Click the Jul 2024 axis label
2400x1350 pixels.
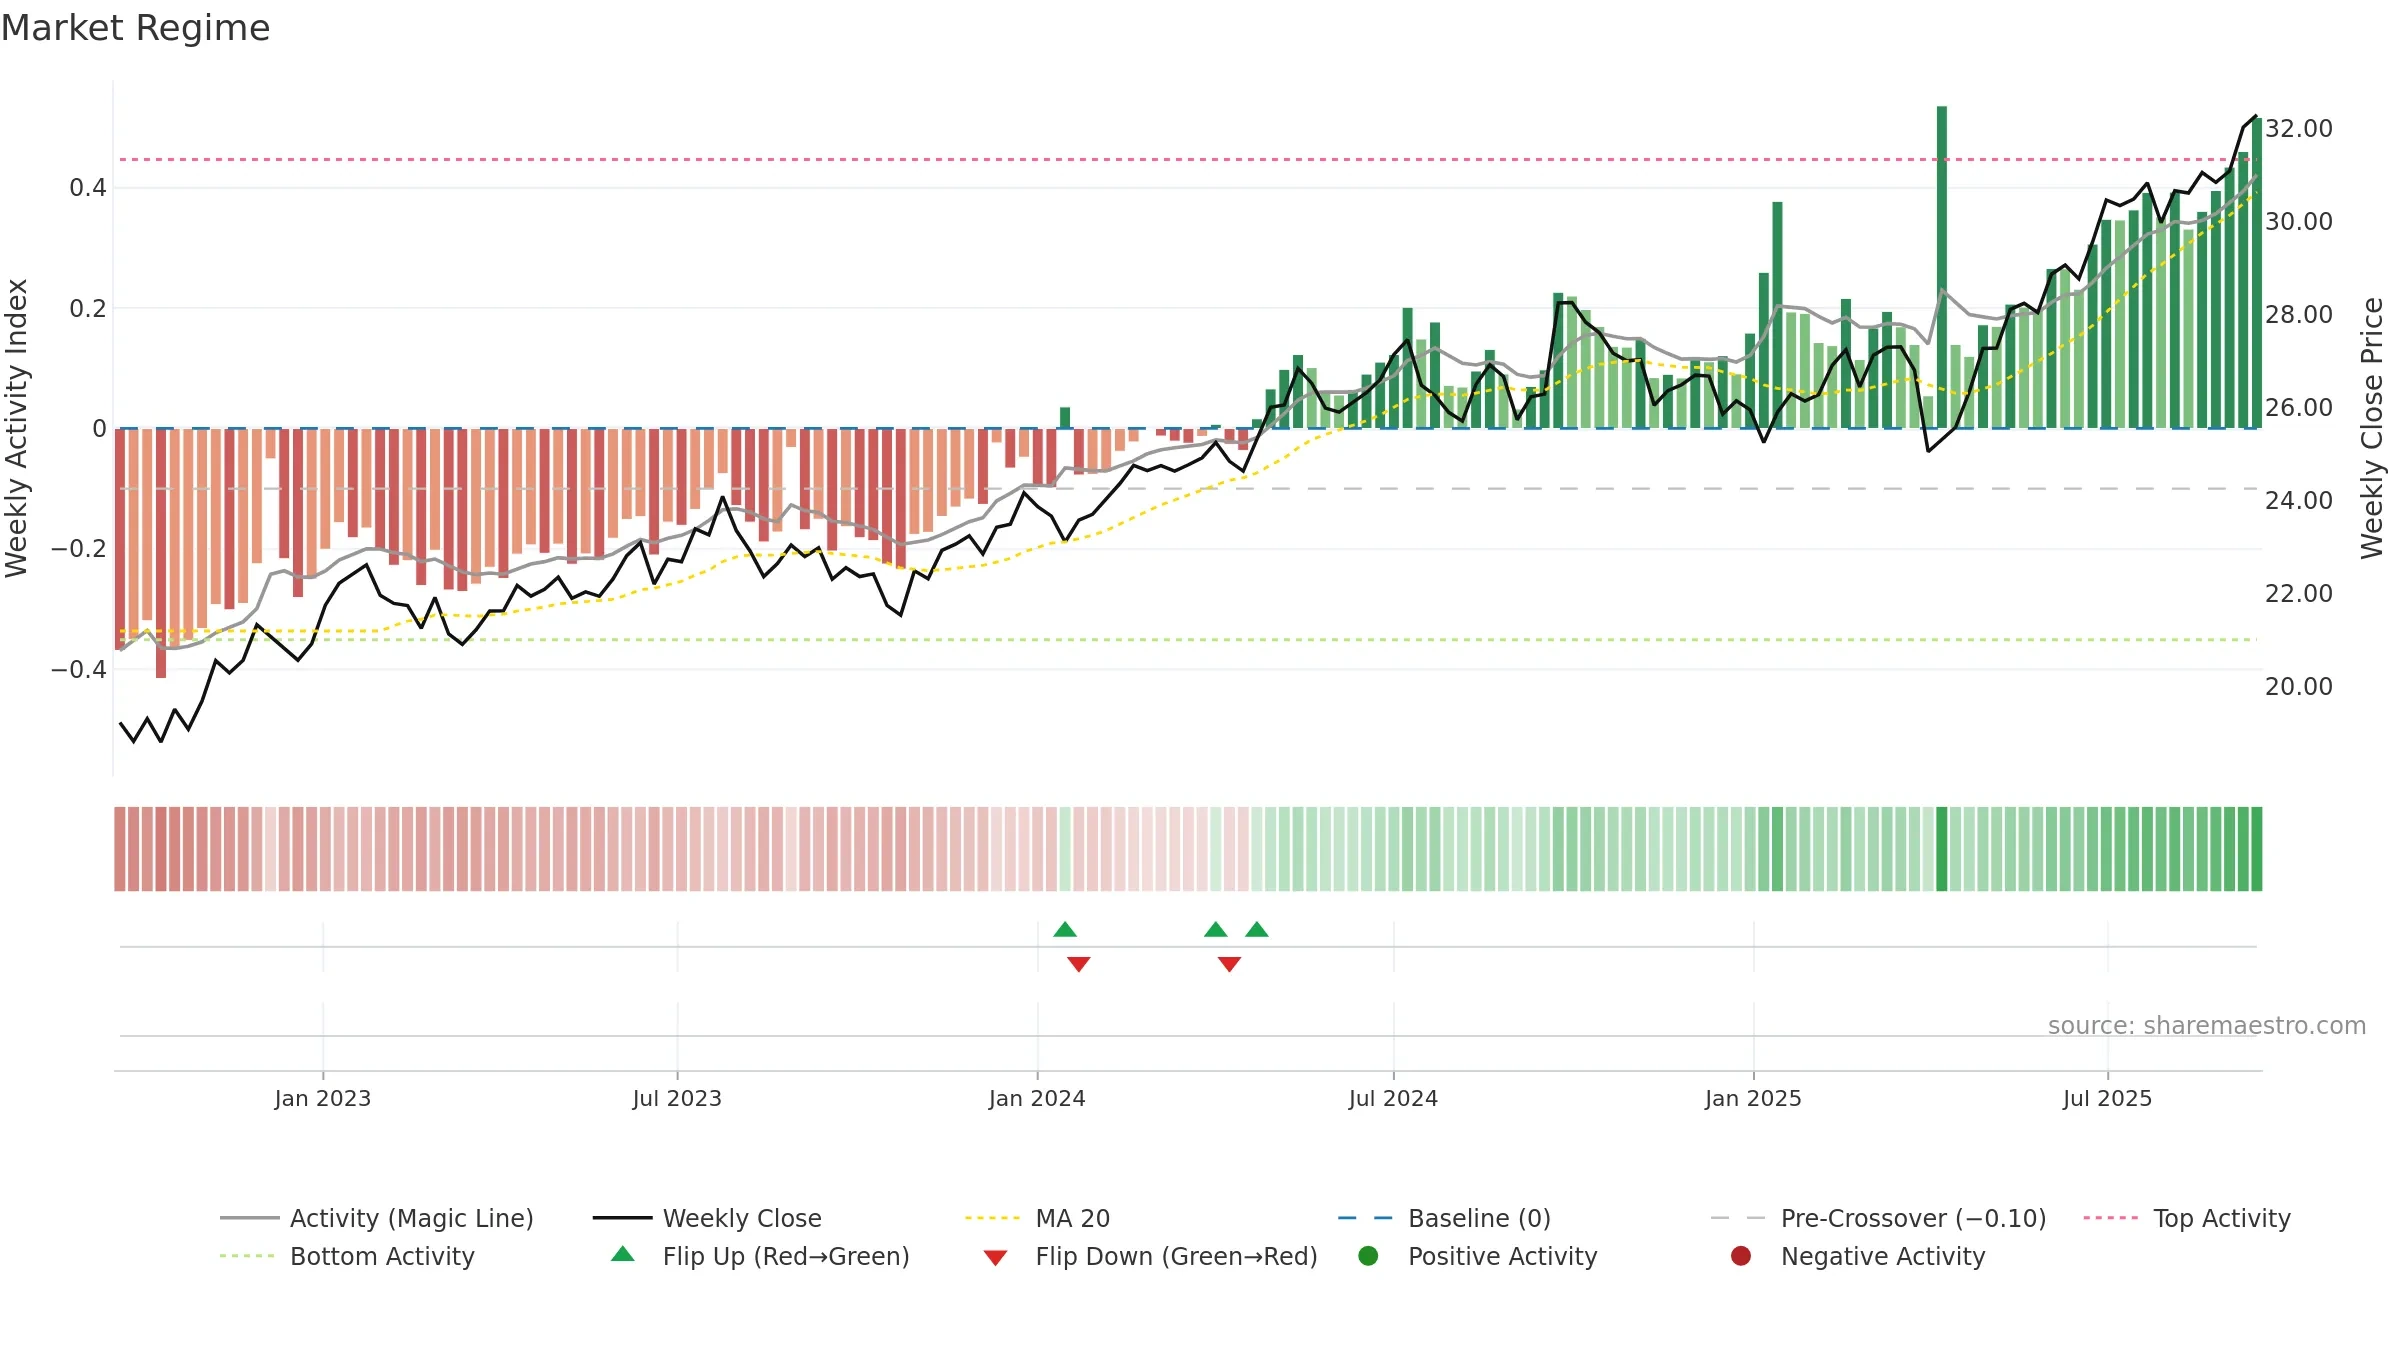point(1393,1098)
